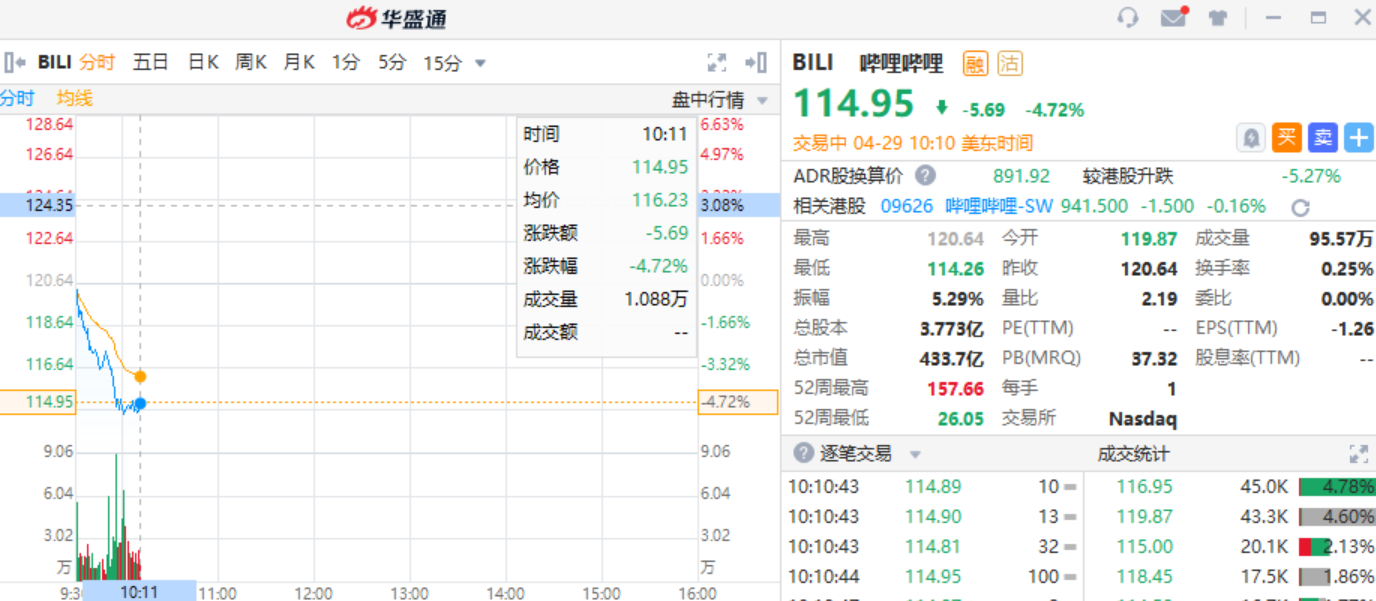Image resolution: width=1376 pixels, height=601 pixels.
Task: Switch to 日K daily candlestick chart
Action: coord(203,62)
